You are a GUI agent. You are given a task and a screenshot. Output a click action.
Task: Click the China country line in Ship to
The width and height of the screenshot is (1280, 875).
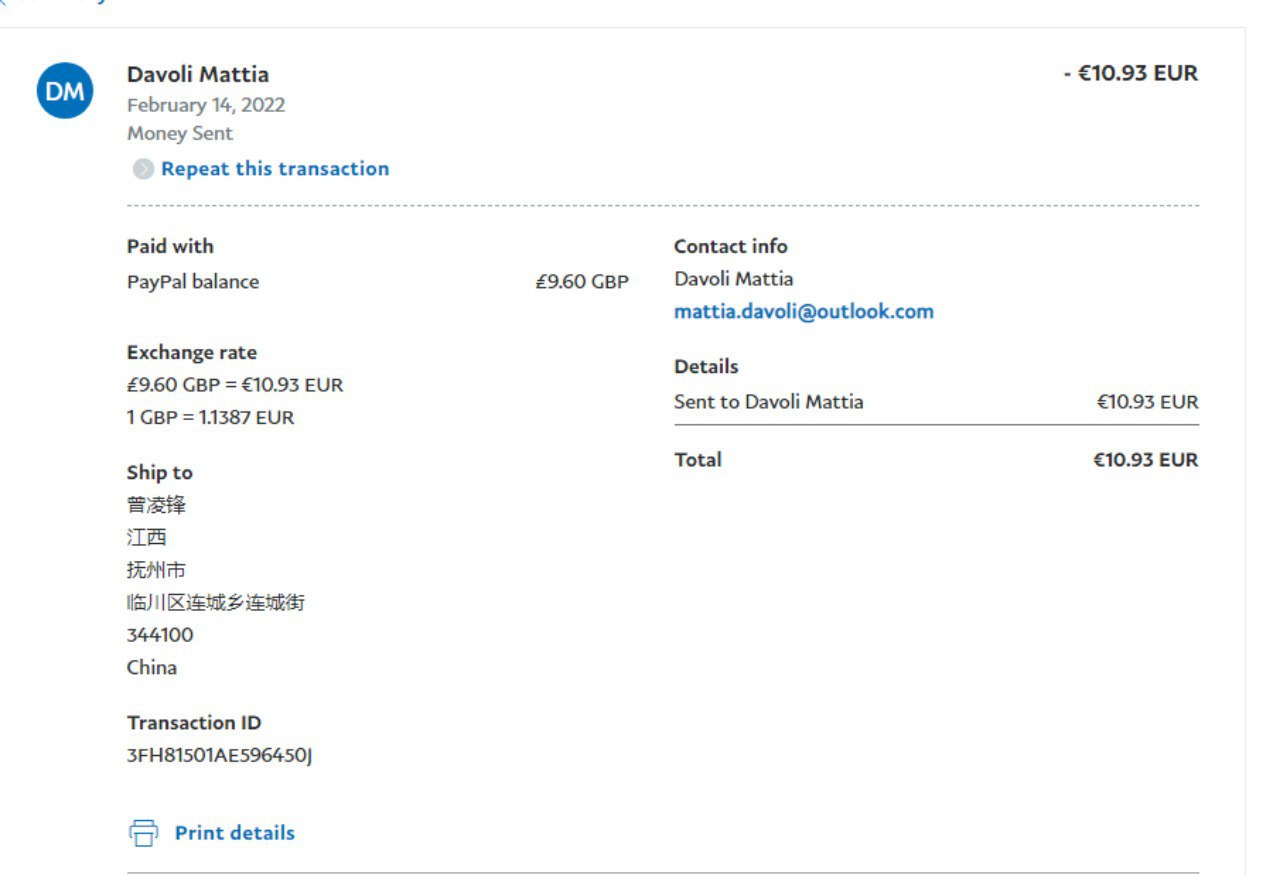click(x=152, y=667)
